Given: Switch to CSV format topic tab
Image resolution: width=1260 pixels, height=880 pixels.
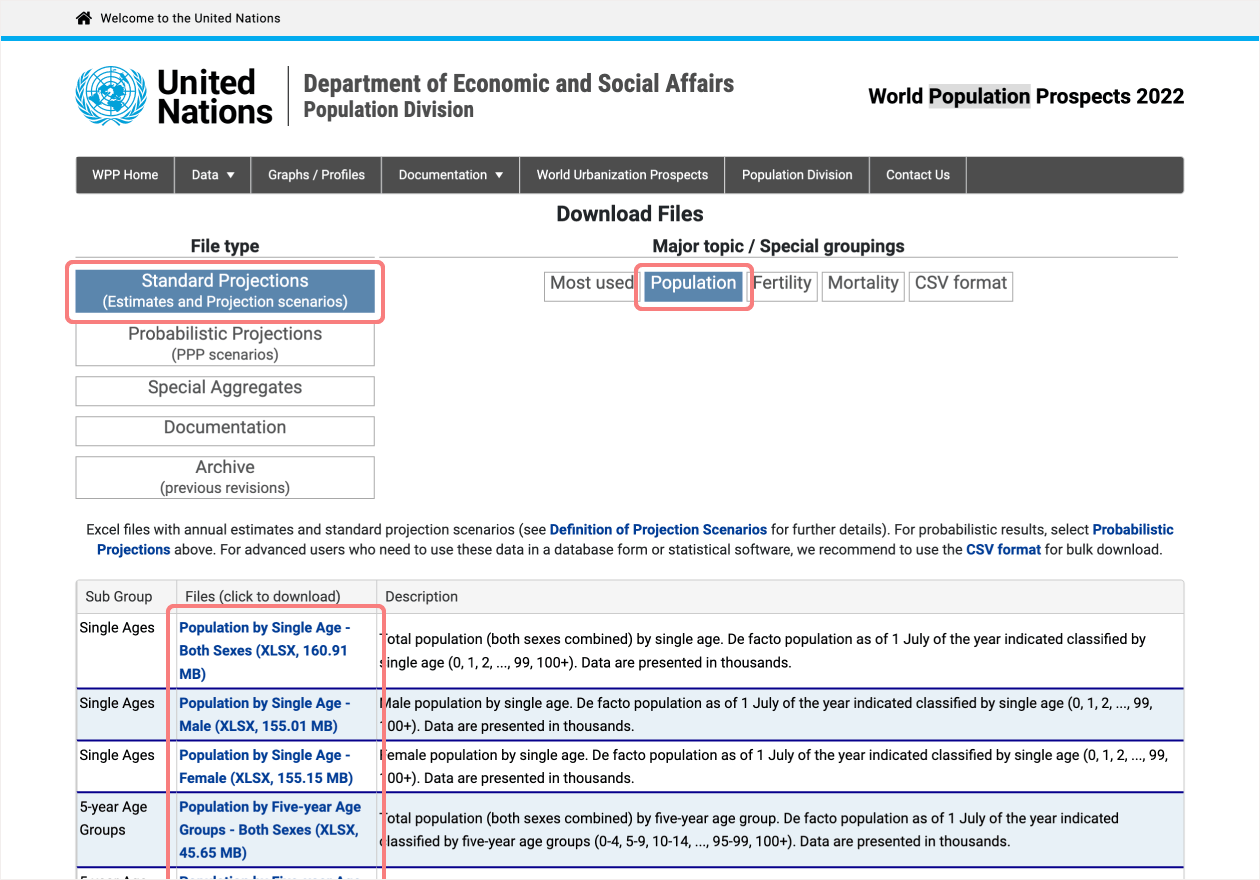Looking at the screenshot, I should click(961, 285).
